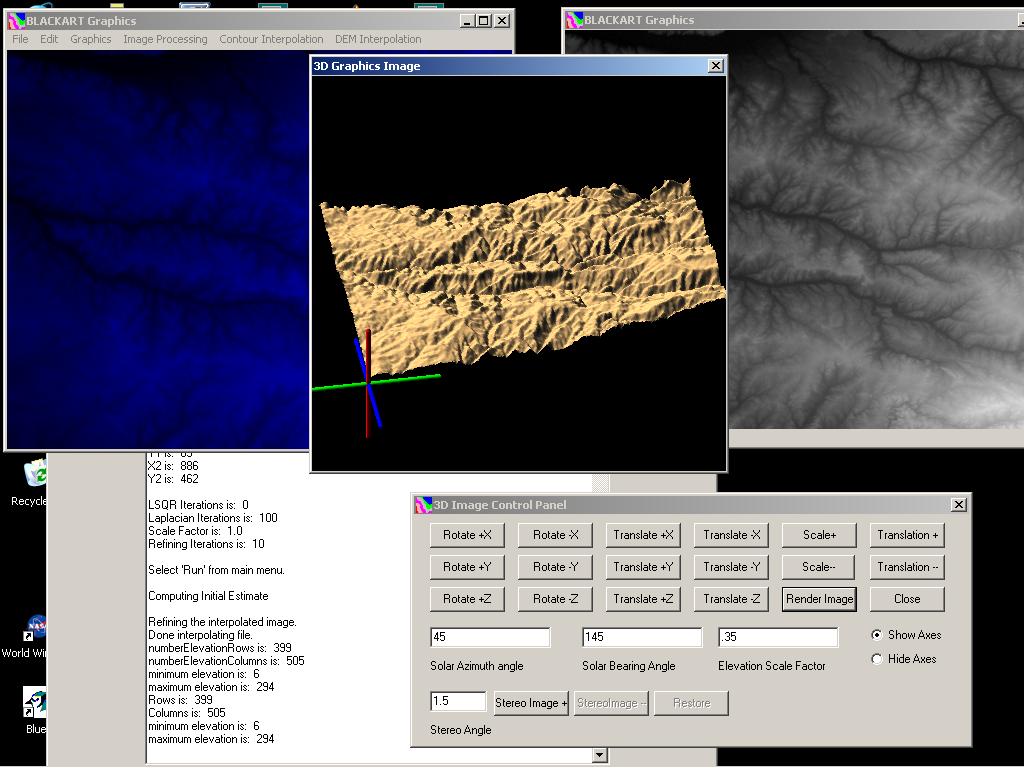
Task: Click the Translation + button
Action: tap(907, 535)
